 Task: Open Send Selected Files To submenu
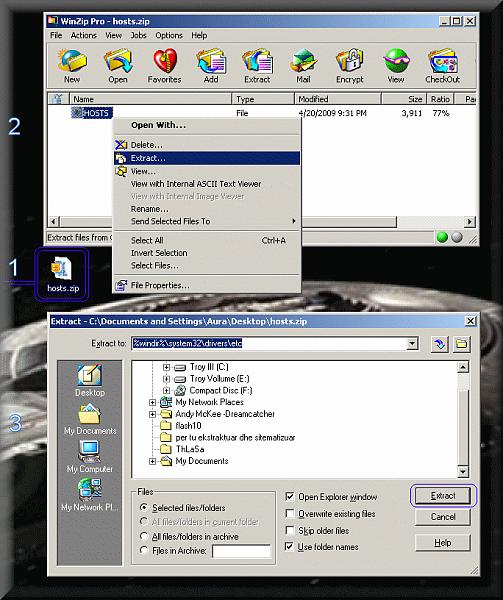click(x=207, y=221)
